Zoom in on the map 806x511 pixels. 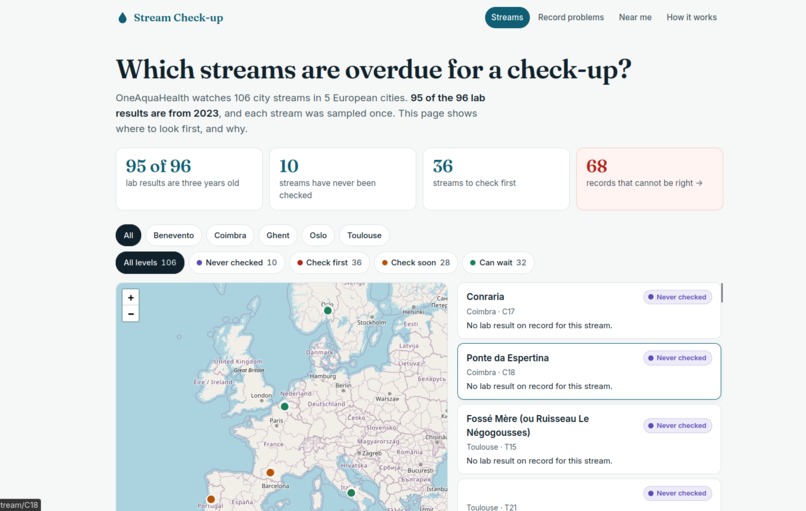131,298
